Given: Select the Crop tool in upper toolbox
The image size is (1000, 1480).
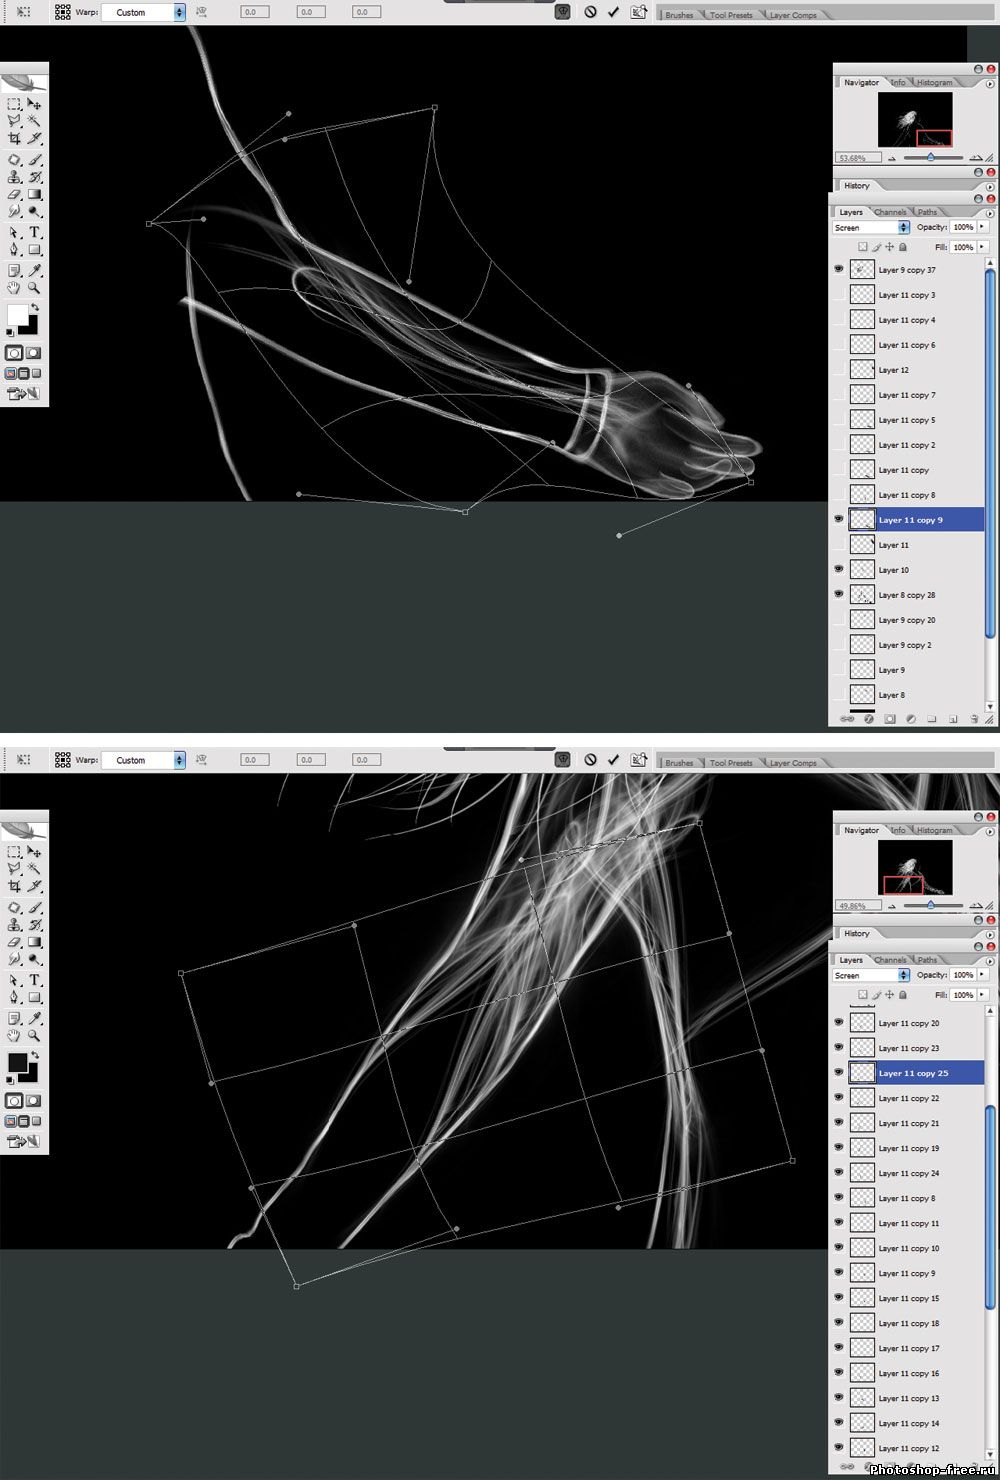Looking at the screenshot, I should [x=14, y=138].
